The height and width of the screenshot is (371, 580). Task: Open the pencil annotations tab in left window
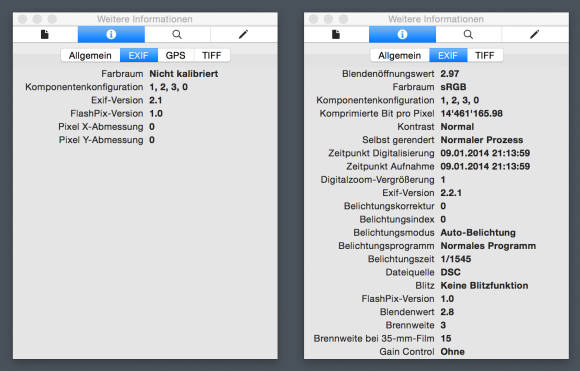[x=244, y=34]
